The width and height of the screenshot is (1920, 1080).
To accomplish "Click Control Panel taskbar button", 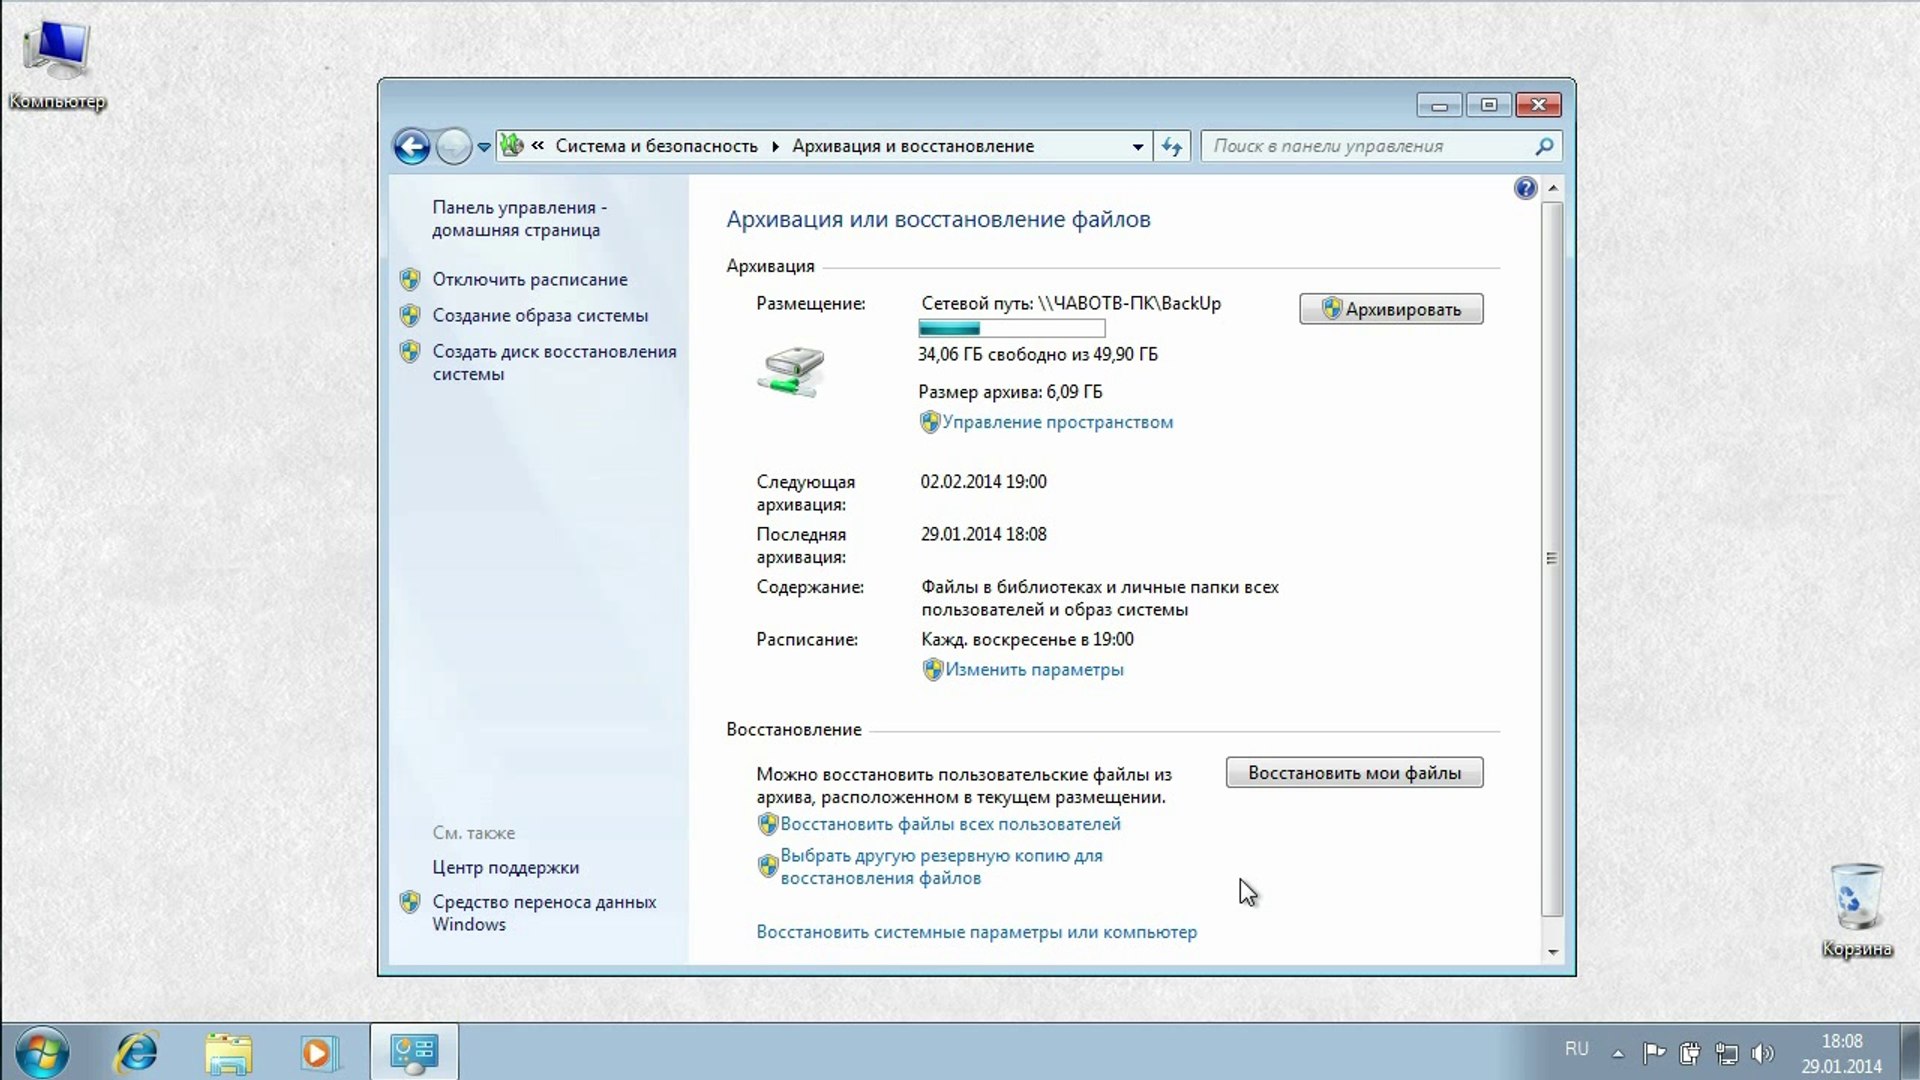I will click(414, 1052).
